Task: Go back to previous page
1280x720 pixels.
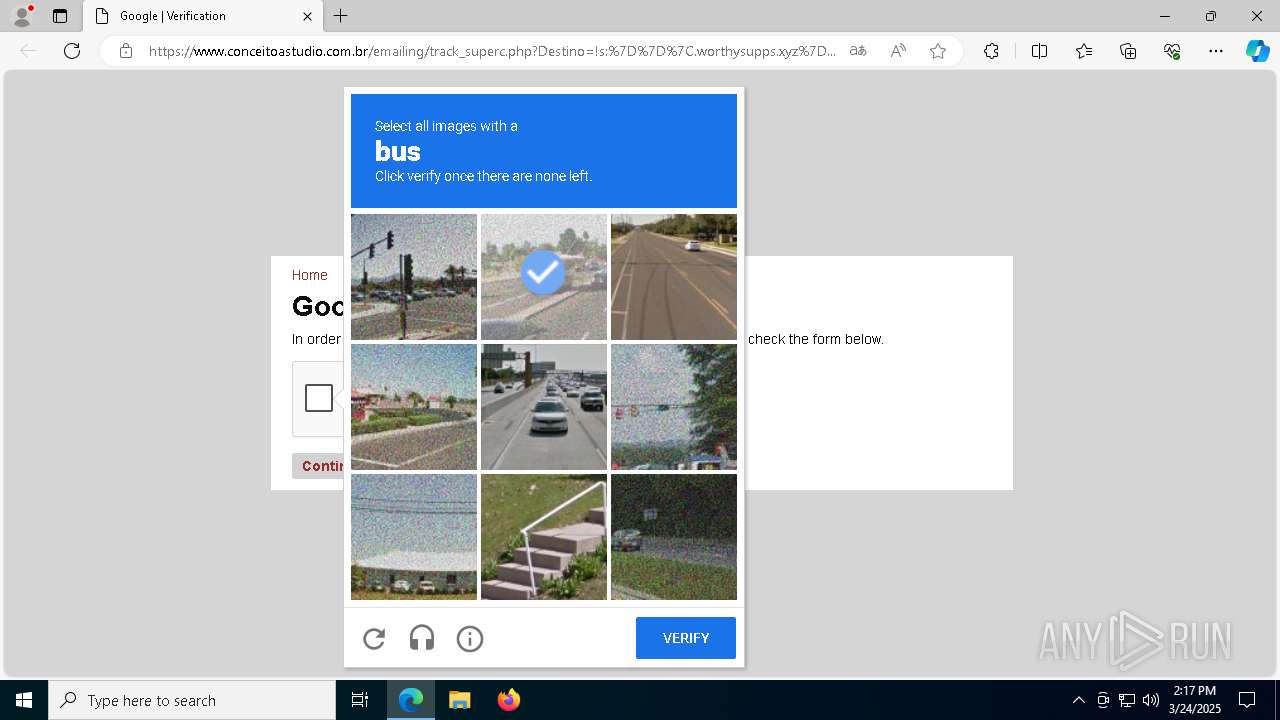Action: pyautogui.click(x=28, y=51)
